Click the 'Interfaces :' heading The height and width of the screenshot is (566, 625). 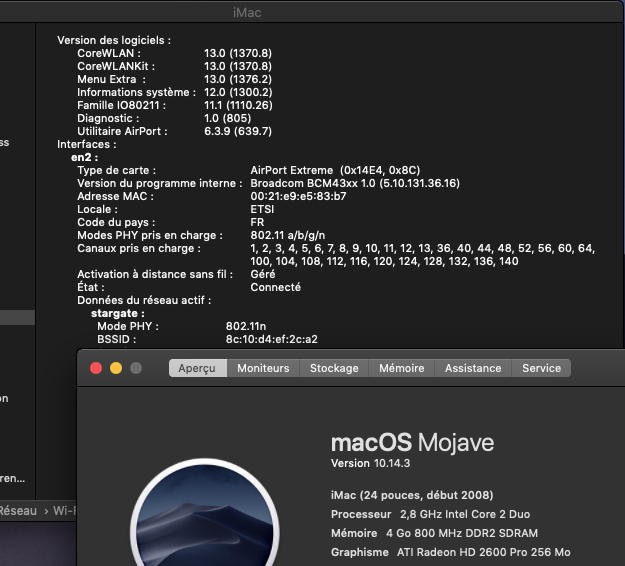[x=86, y=144]
